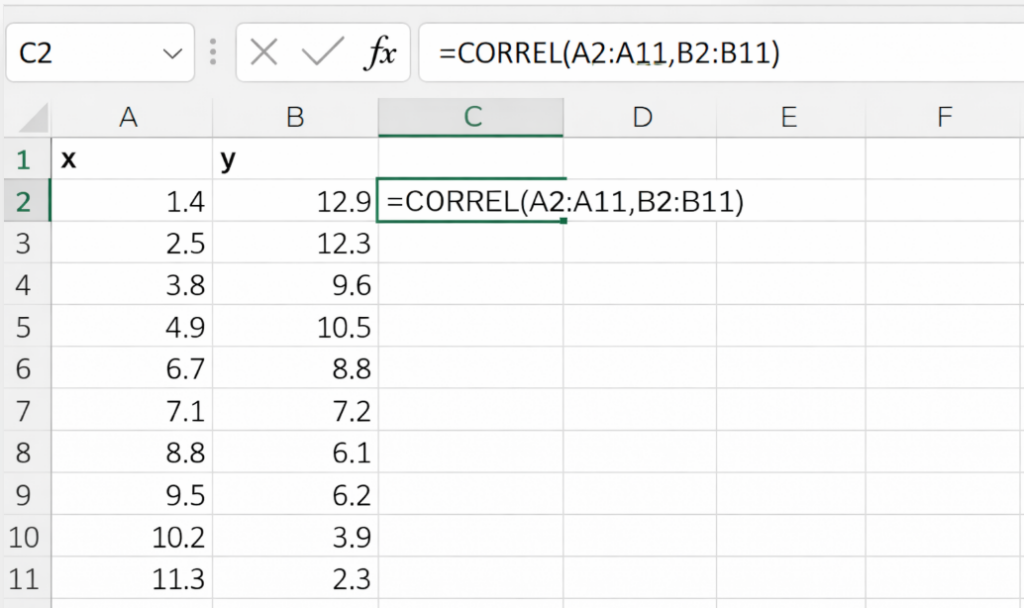Select row 5 header
Viewport: 1024px width, 608px height.
[x=25, y=328]
